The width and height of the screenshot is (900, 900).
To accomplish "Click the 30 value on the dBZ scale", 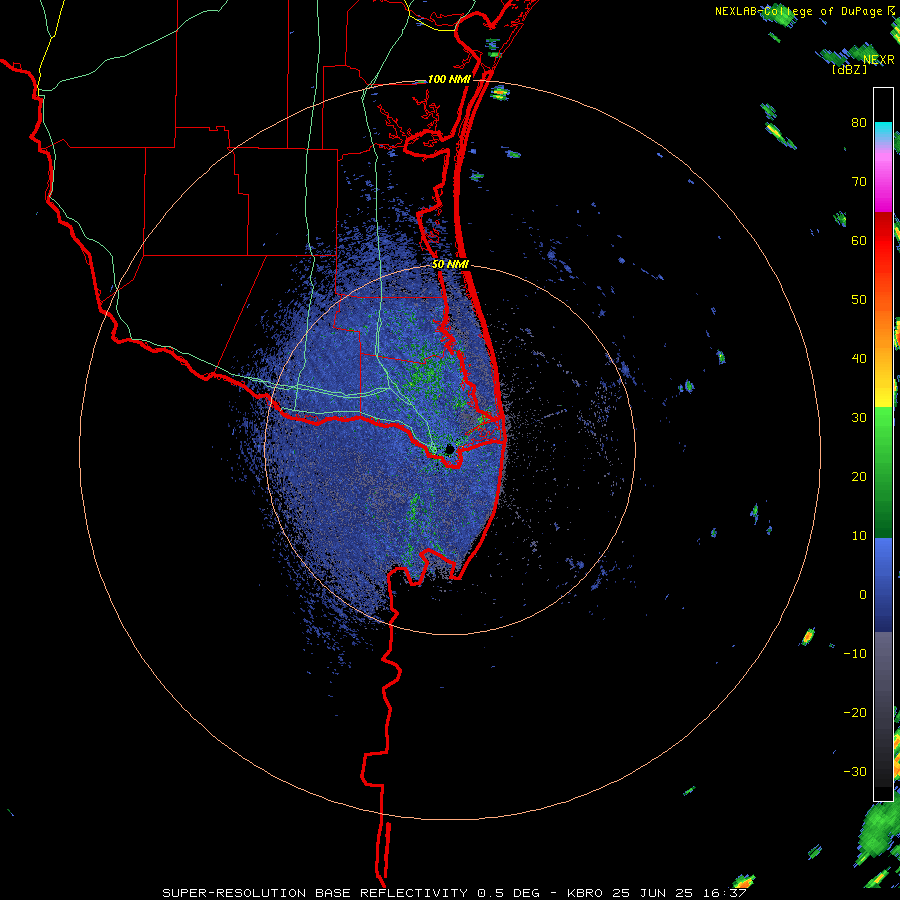I will point(859,418).
